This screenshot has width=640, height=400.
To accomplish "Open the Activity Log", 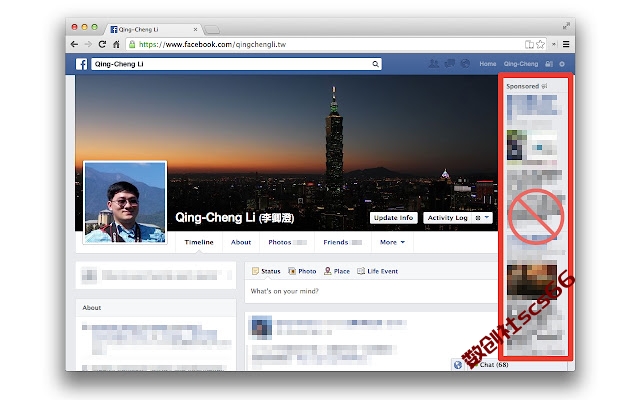I will [x=448, y=218].
